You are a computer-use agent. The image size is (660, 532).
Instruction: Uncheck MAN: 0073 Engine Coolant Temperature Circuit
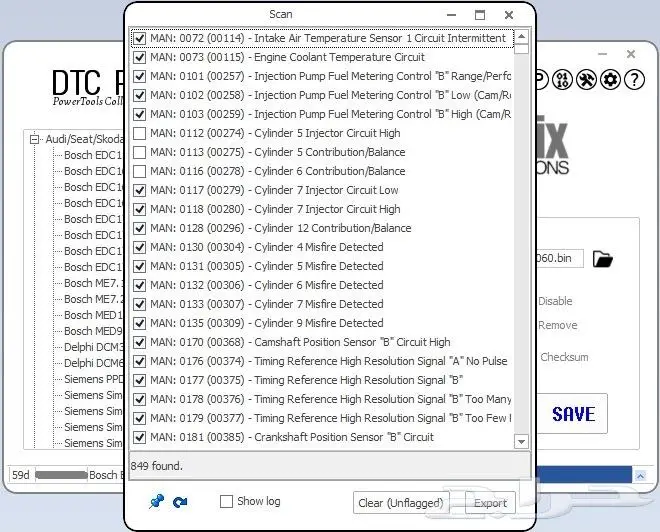click(140, 57)
